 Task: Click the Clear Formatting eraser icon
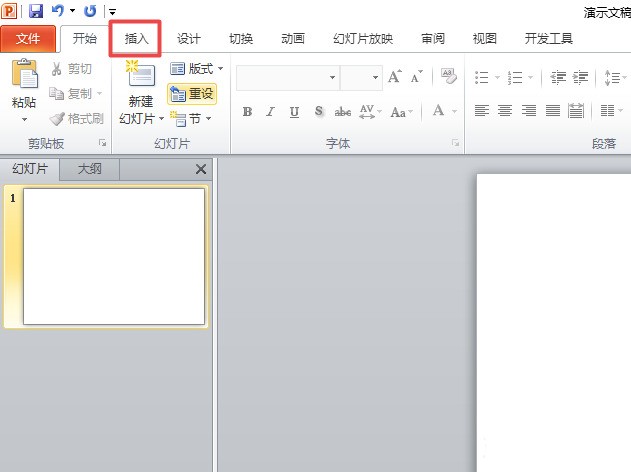point(449,76)
